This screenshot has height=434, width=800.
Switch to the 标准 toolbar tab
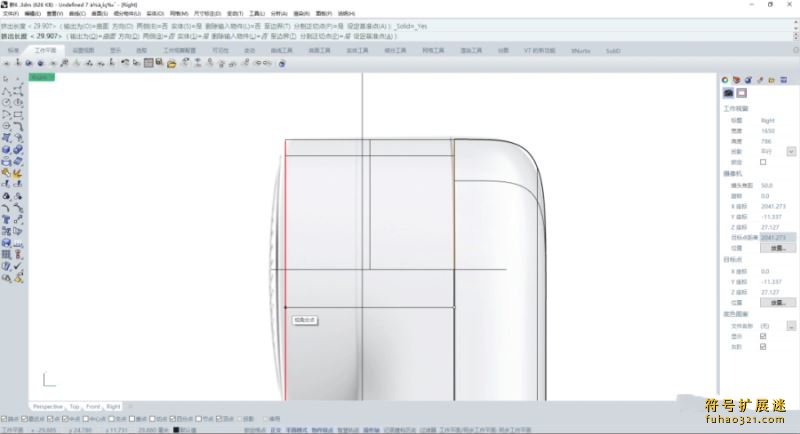(x=13, y=50)
